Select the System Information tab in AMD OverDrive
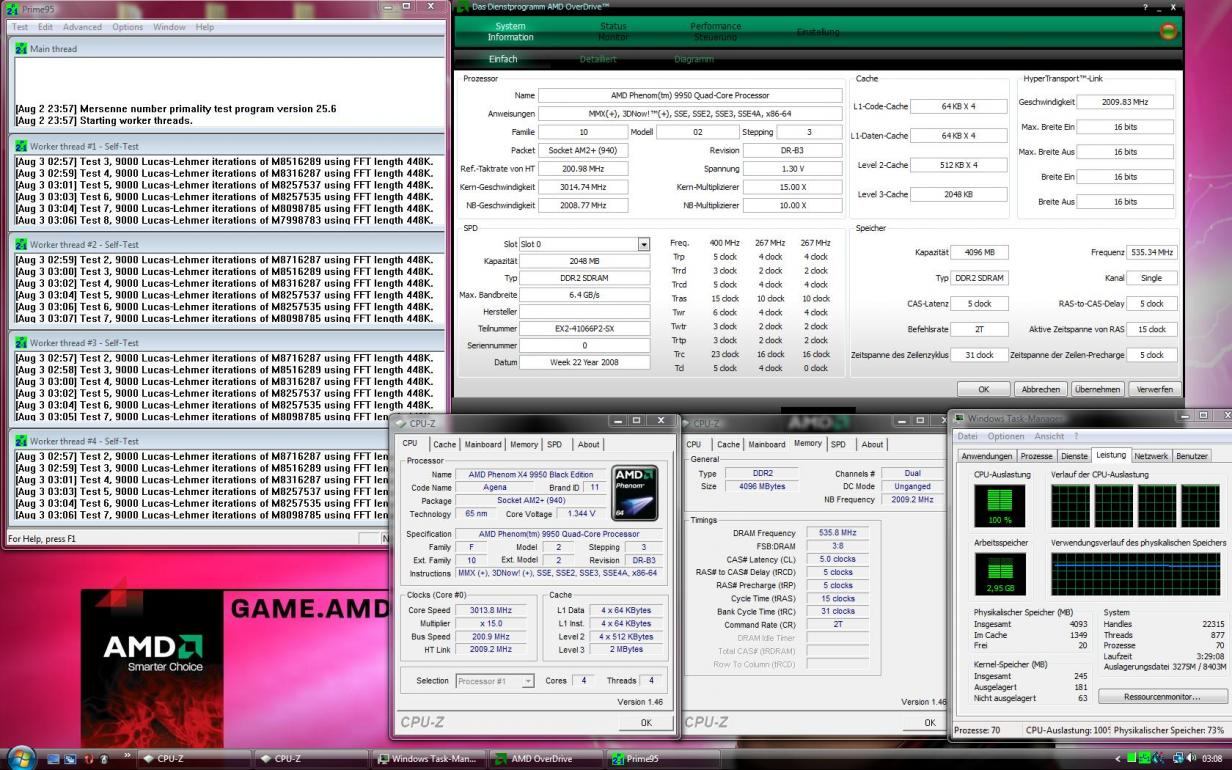This screenshot has height=770, width=1232. point(511,32)
